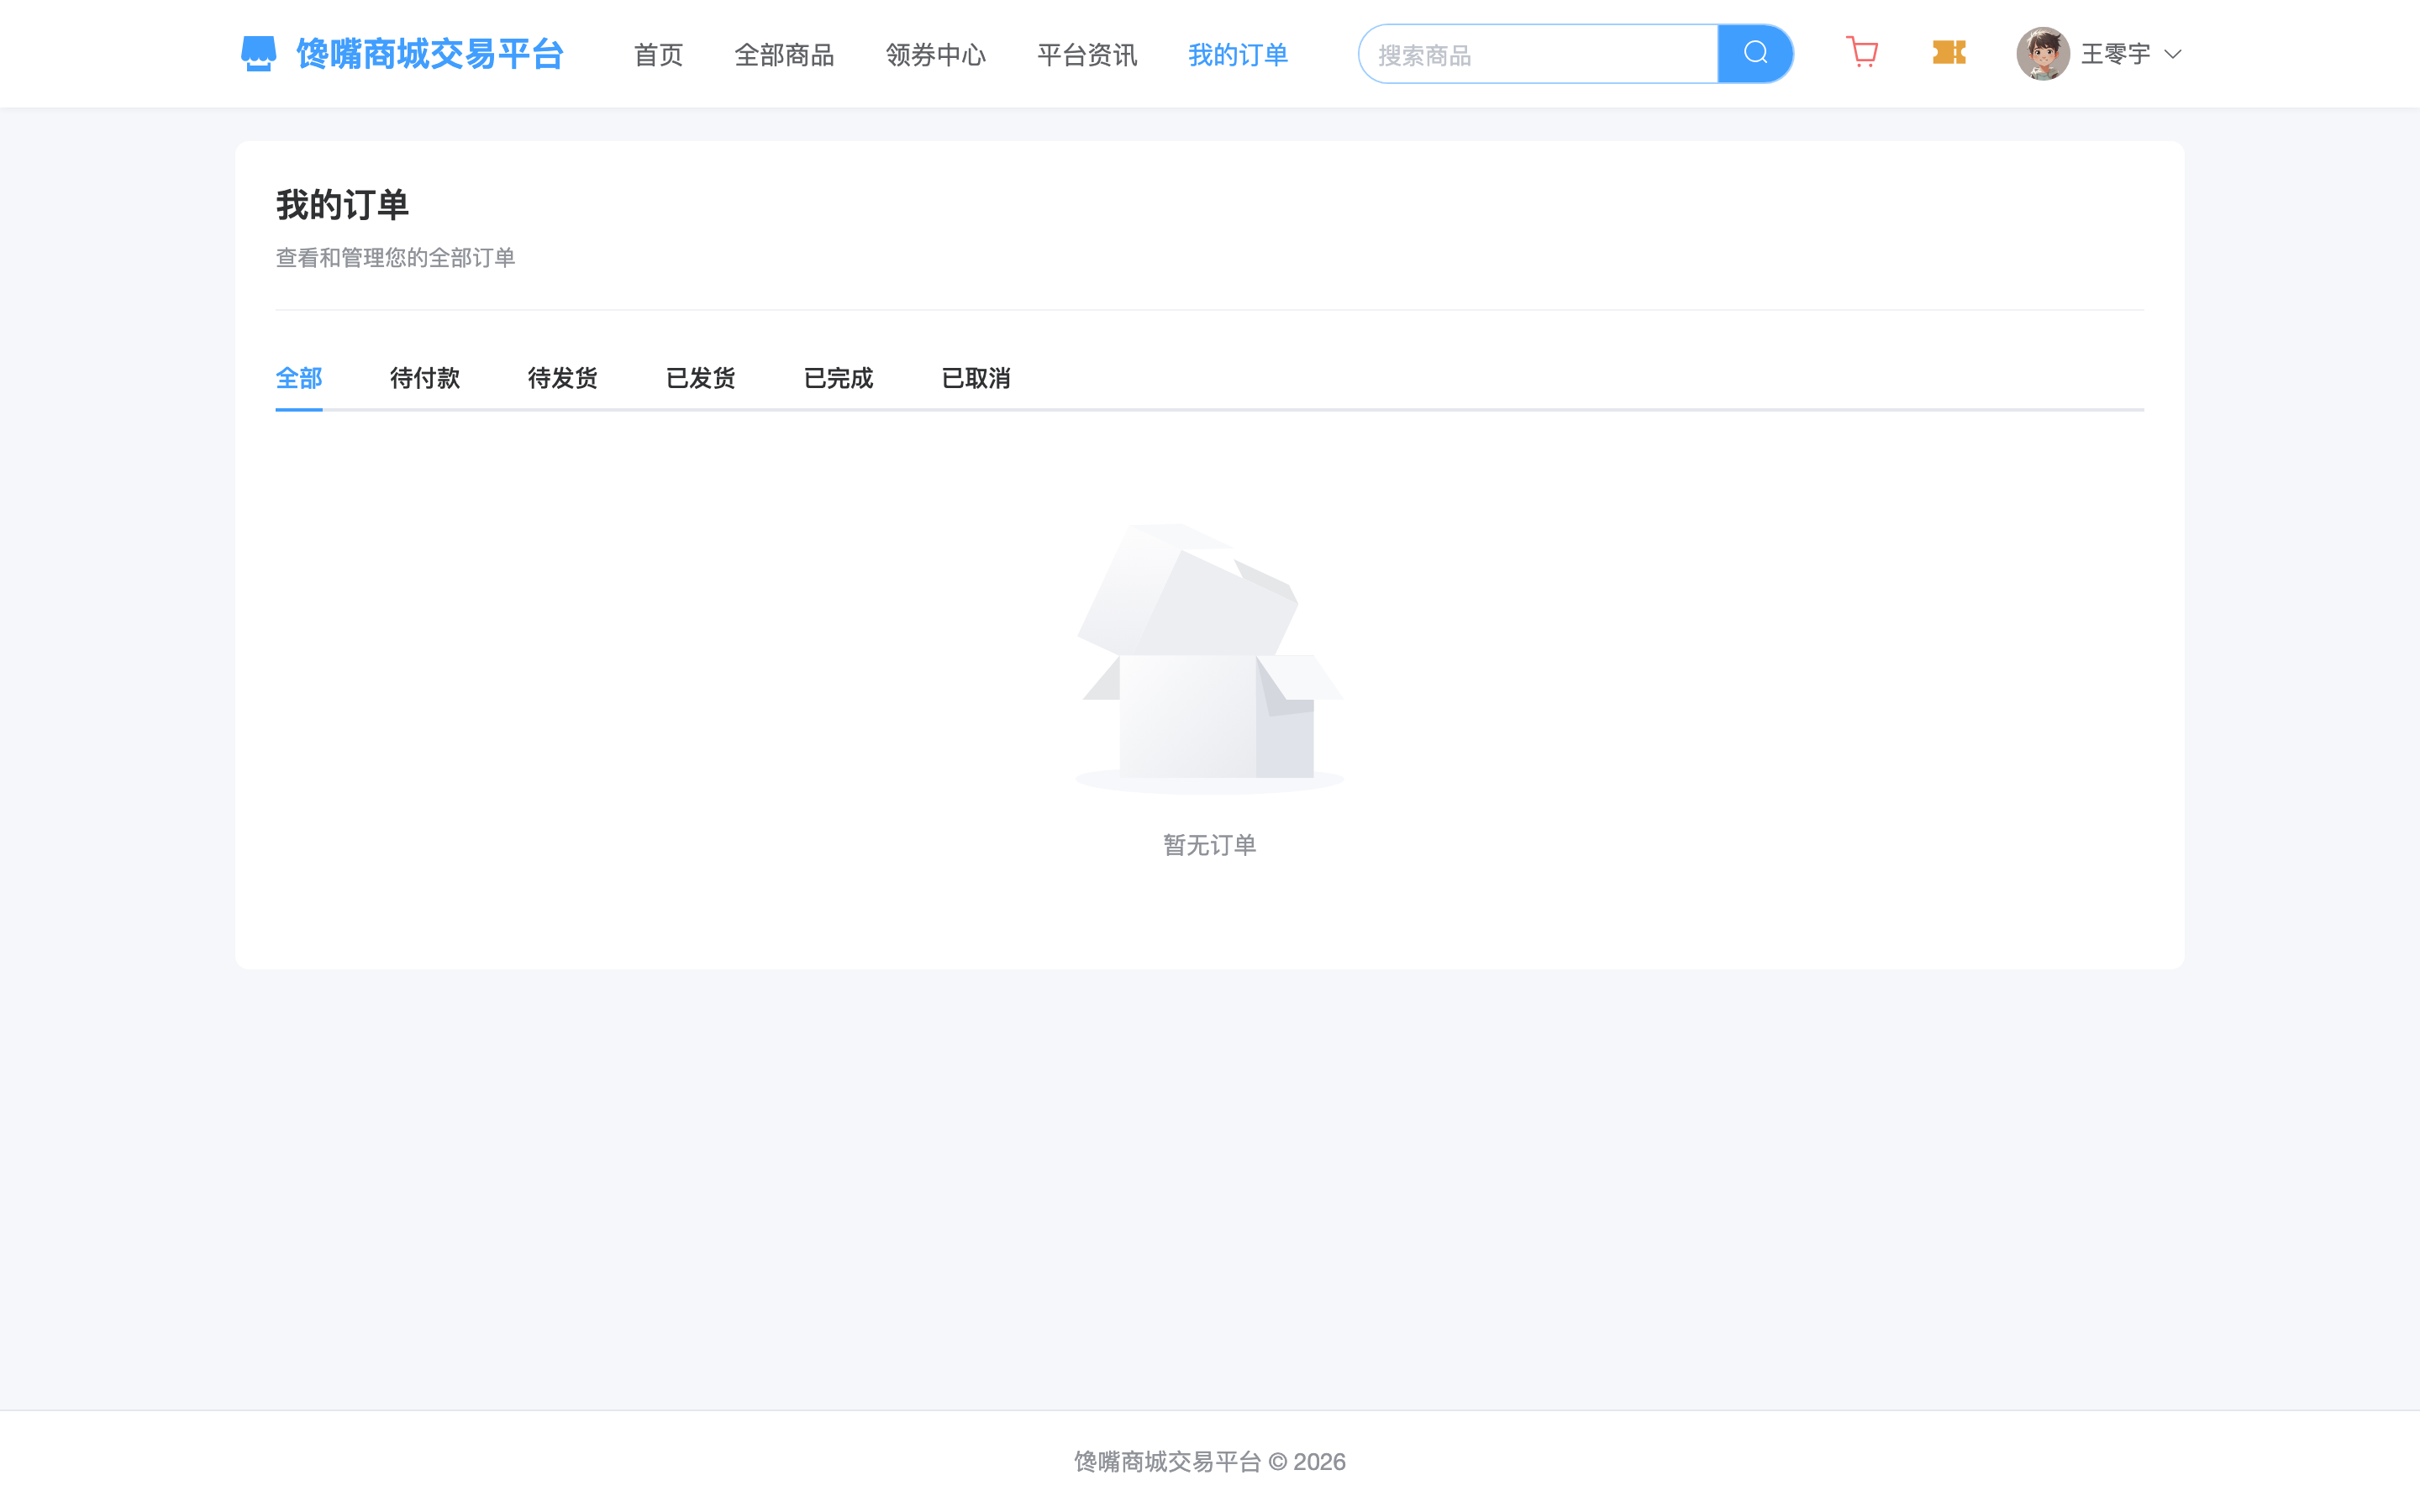Click the user avatar picture

coord(2042,54)
